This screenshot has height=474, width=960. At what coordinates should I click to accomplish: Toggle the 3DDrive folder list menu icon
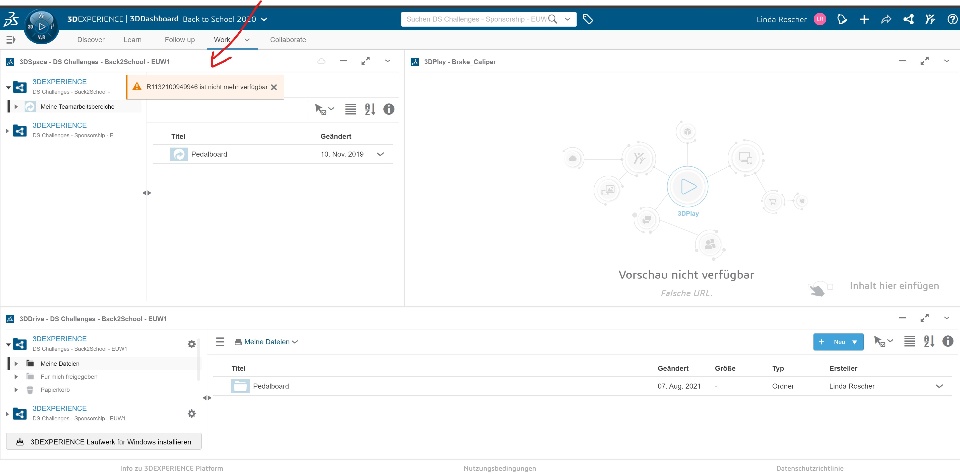[x=220, y=342]
